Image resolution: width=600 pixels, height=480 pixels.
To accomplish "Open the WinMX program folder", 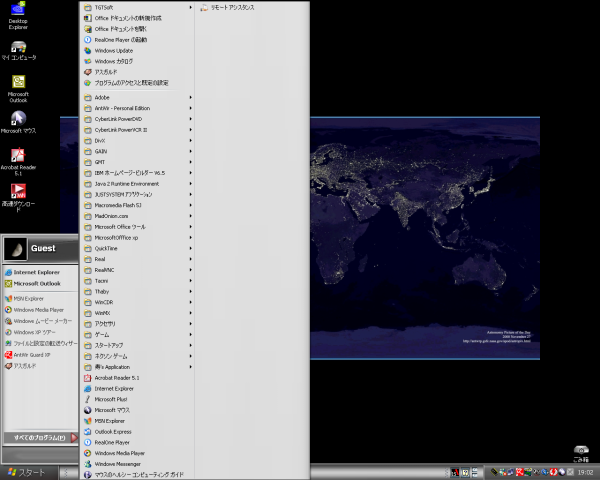I will click(x=138, y=313).
